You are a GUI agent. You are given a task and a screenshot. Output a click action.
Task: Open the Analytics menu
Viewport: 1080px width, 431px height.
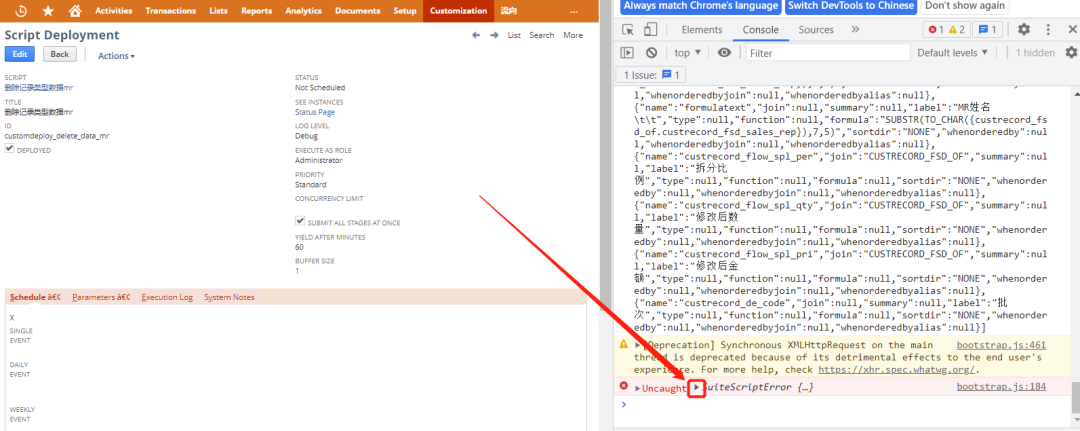point(303,11)
